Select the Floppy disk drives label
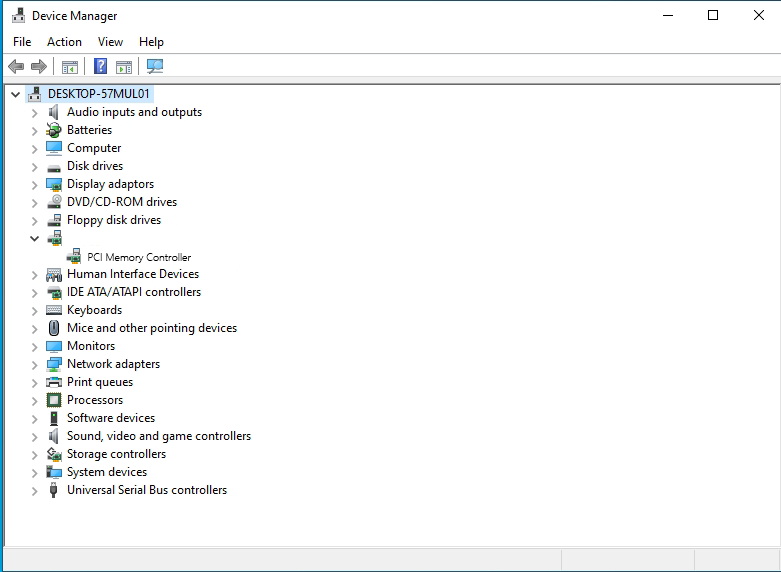781x572 pixels. 114,220
